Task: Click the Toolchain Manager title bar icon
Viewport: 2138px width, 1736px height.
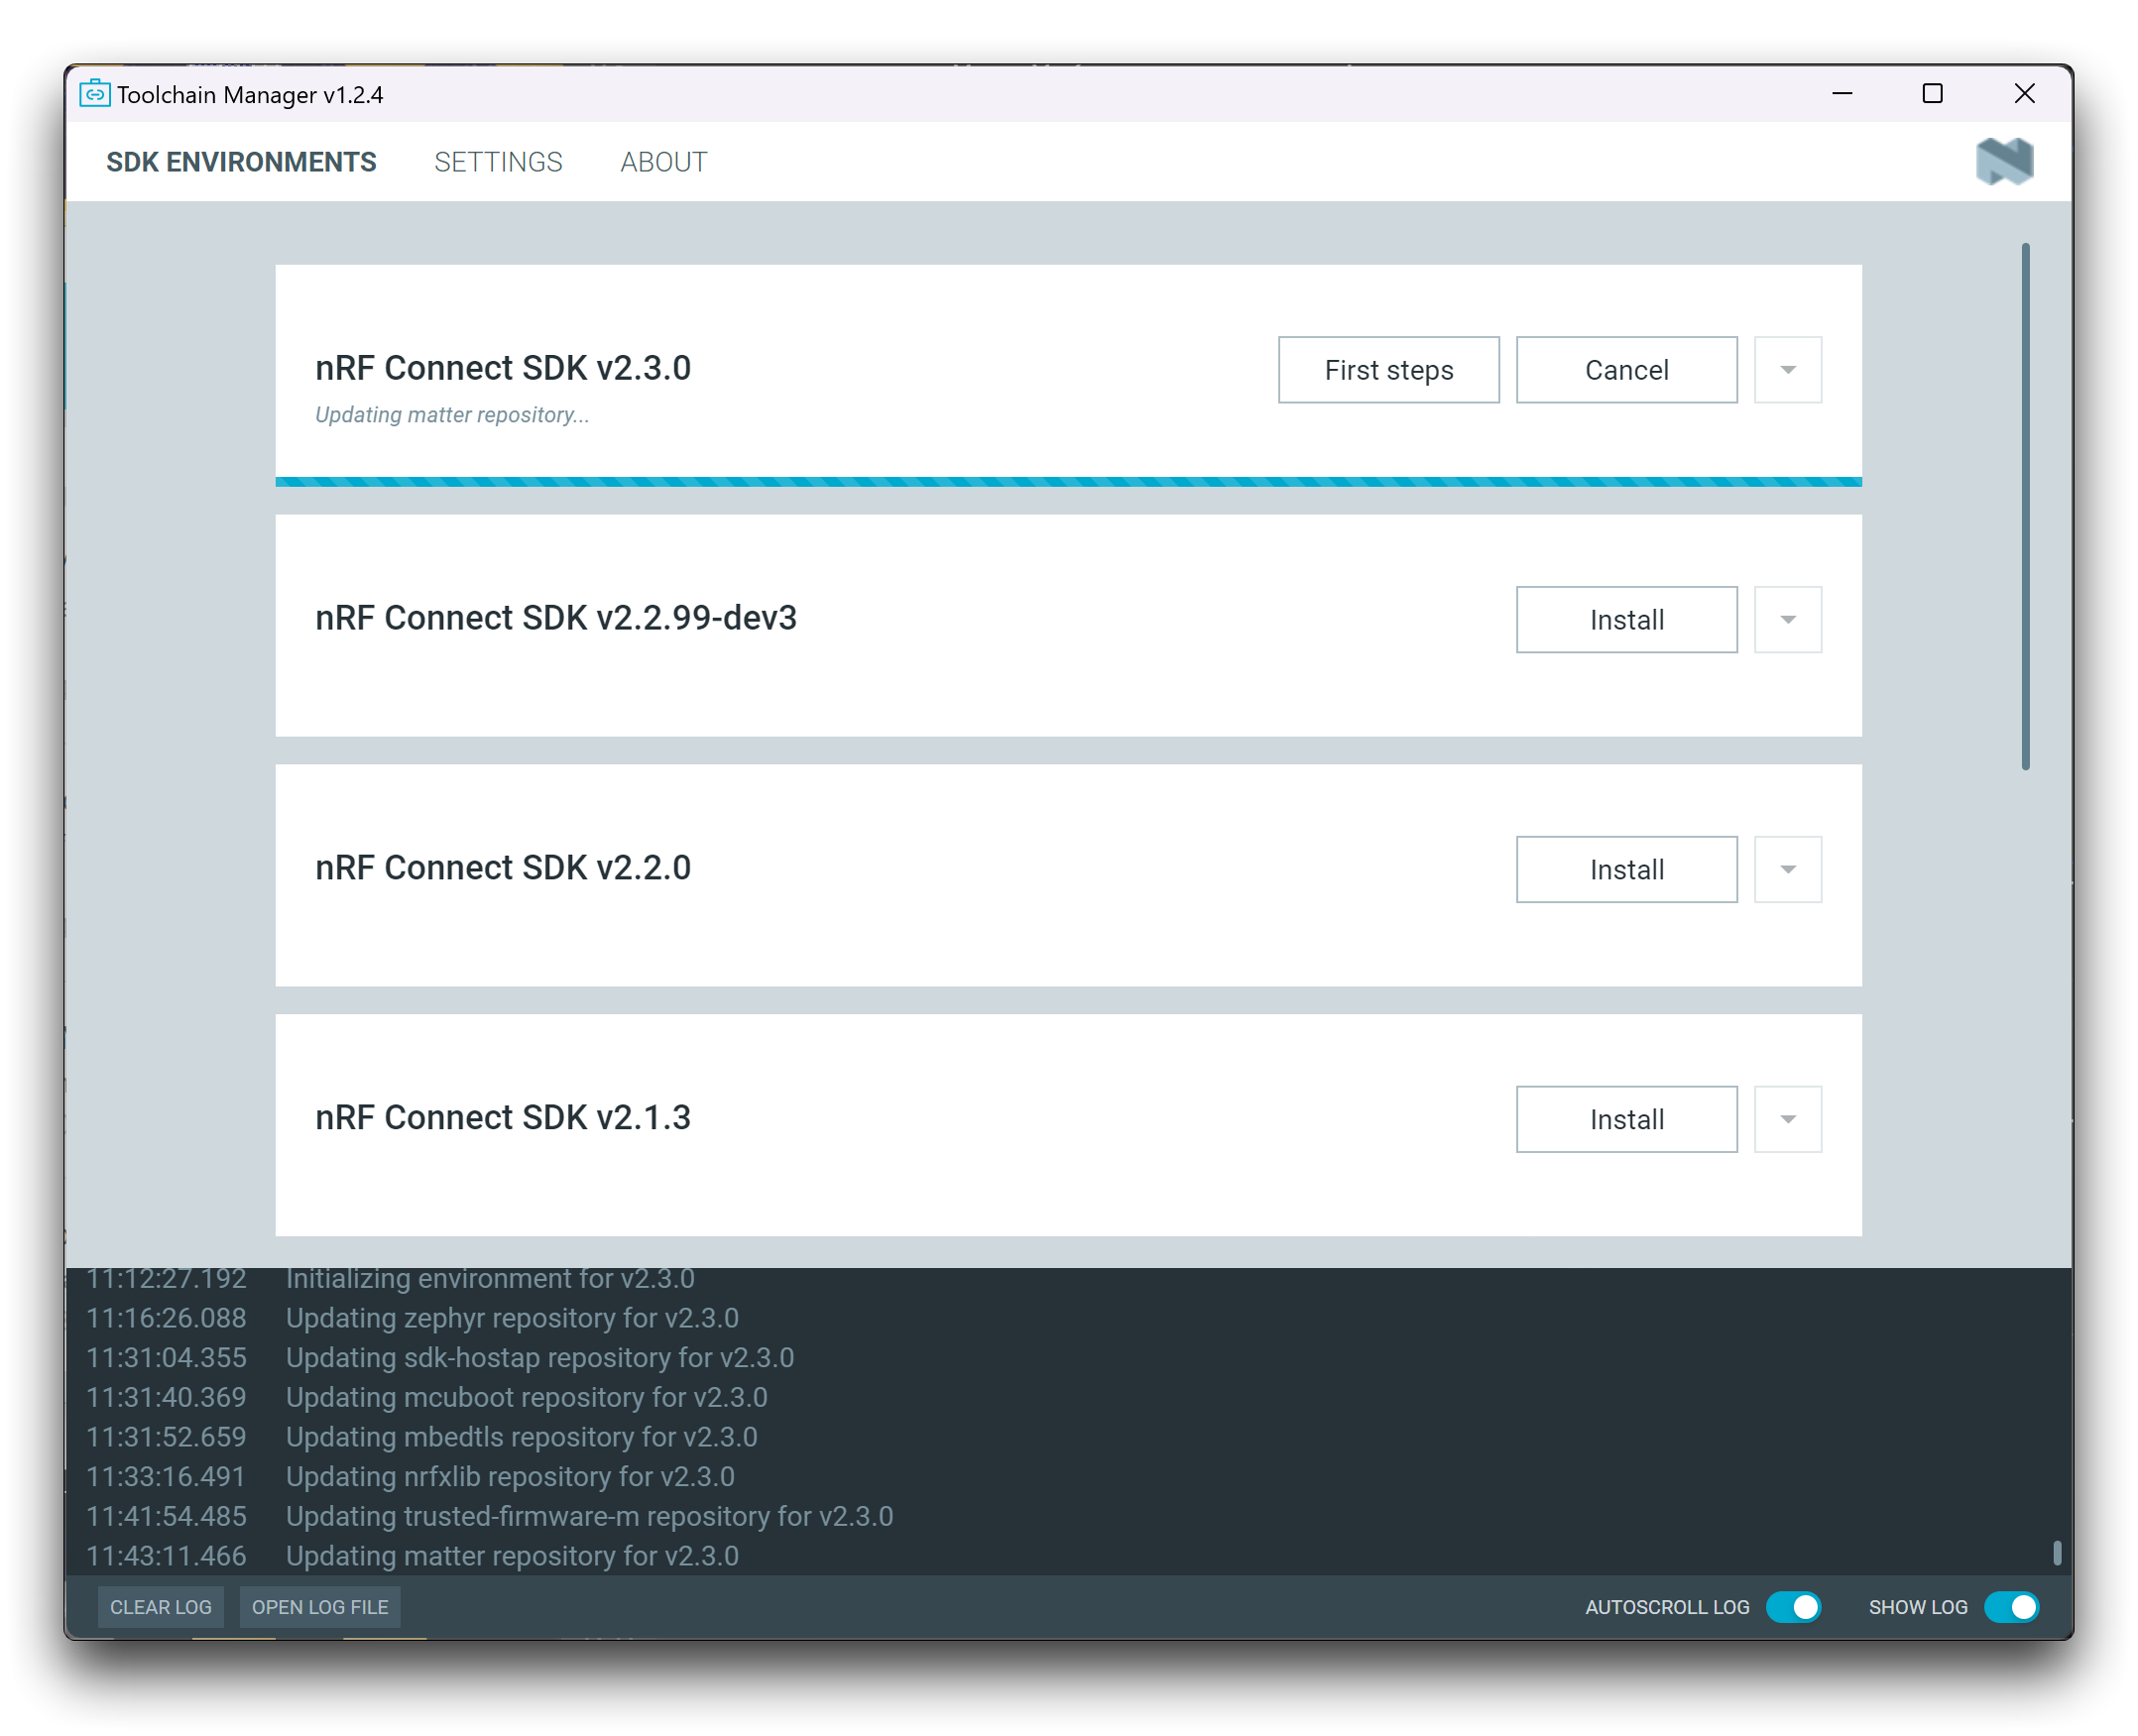Action: pyautogui.click(x=94, y=94)
